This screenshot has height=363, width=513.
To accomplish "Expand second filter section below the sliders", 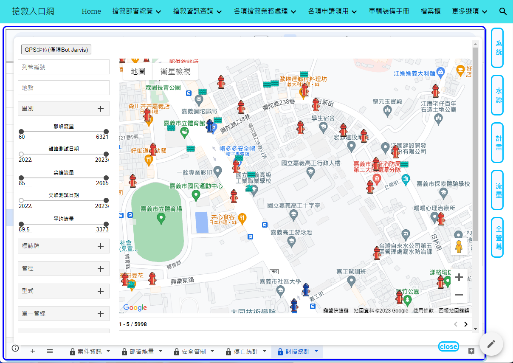I will pyautogui.click(x=64, y=269).
